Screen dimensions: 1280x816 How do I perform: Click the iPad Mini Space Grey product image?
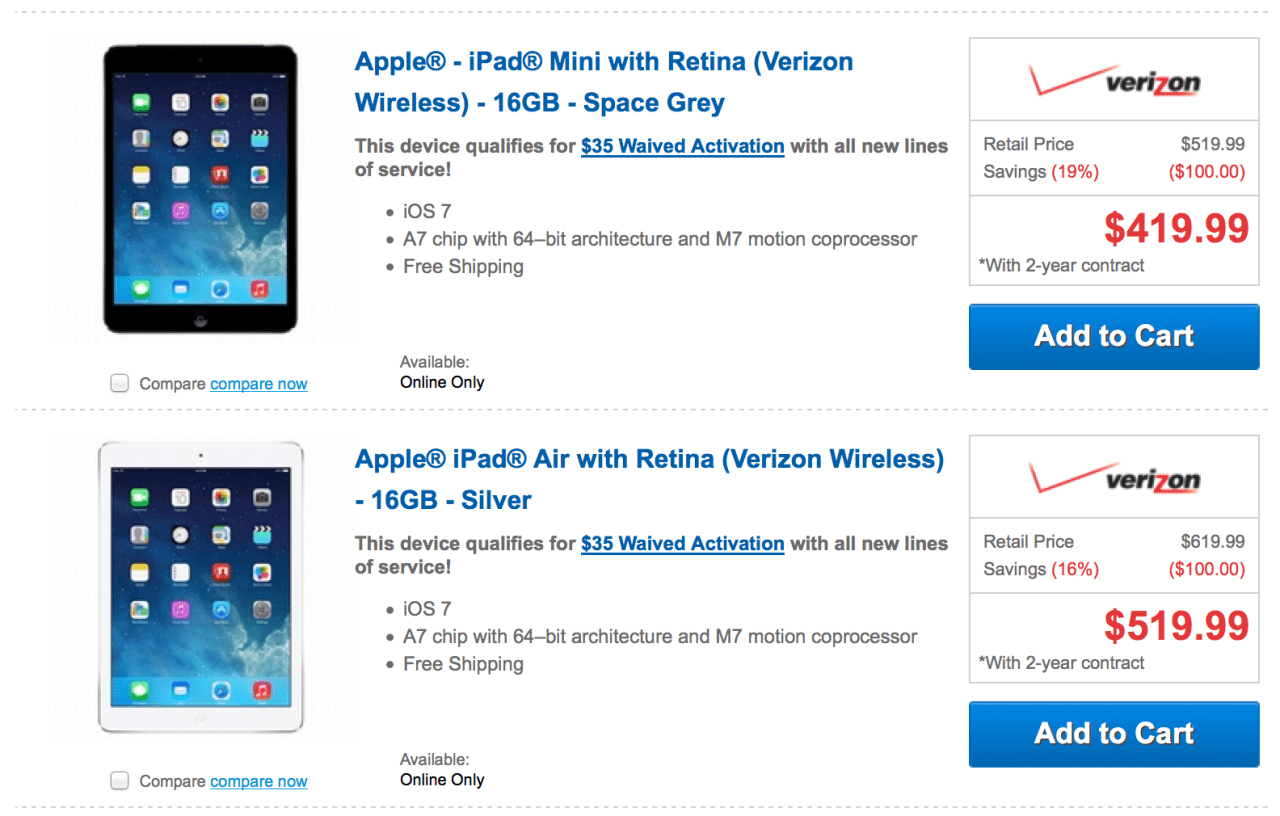pos(200,188)
